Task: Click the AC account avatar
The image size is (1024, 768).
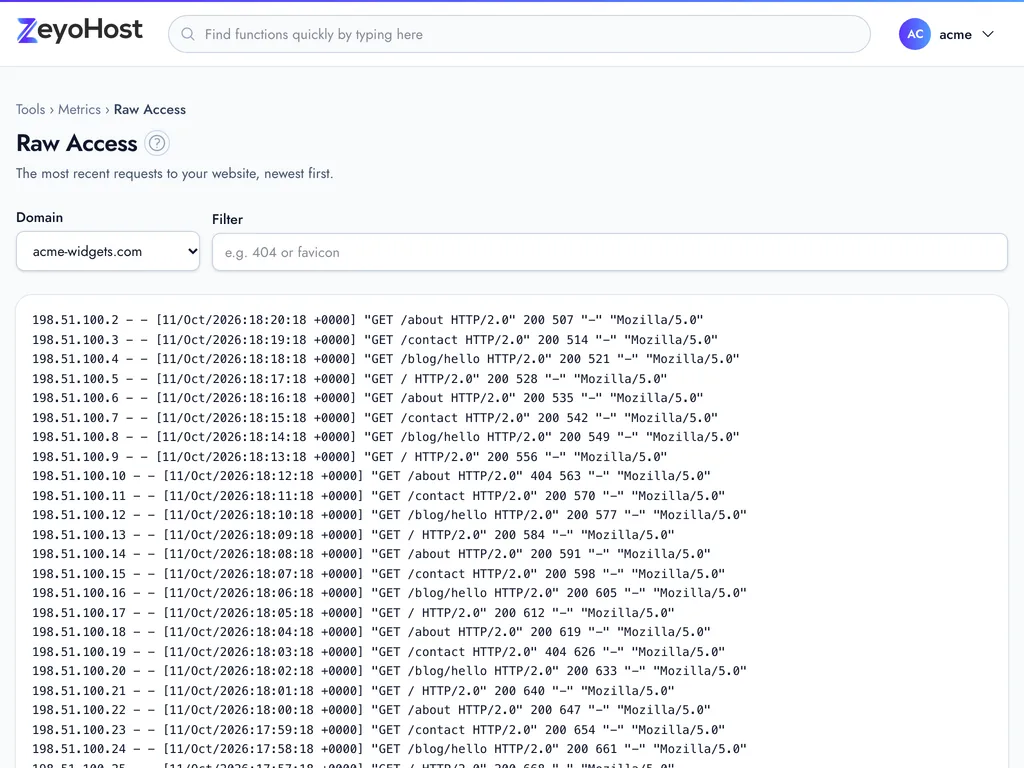Action: 914,34
